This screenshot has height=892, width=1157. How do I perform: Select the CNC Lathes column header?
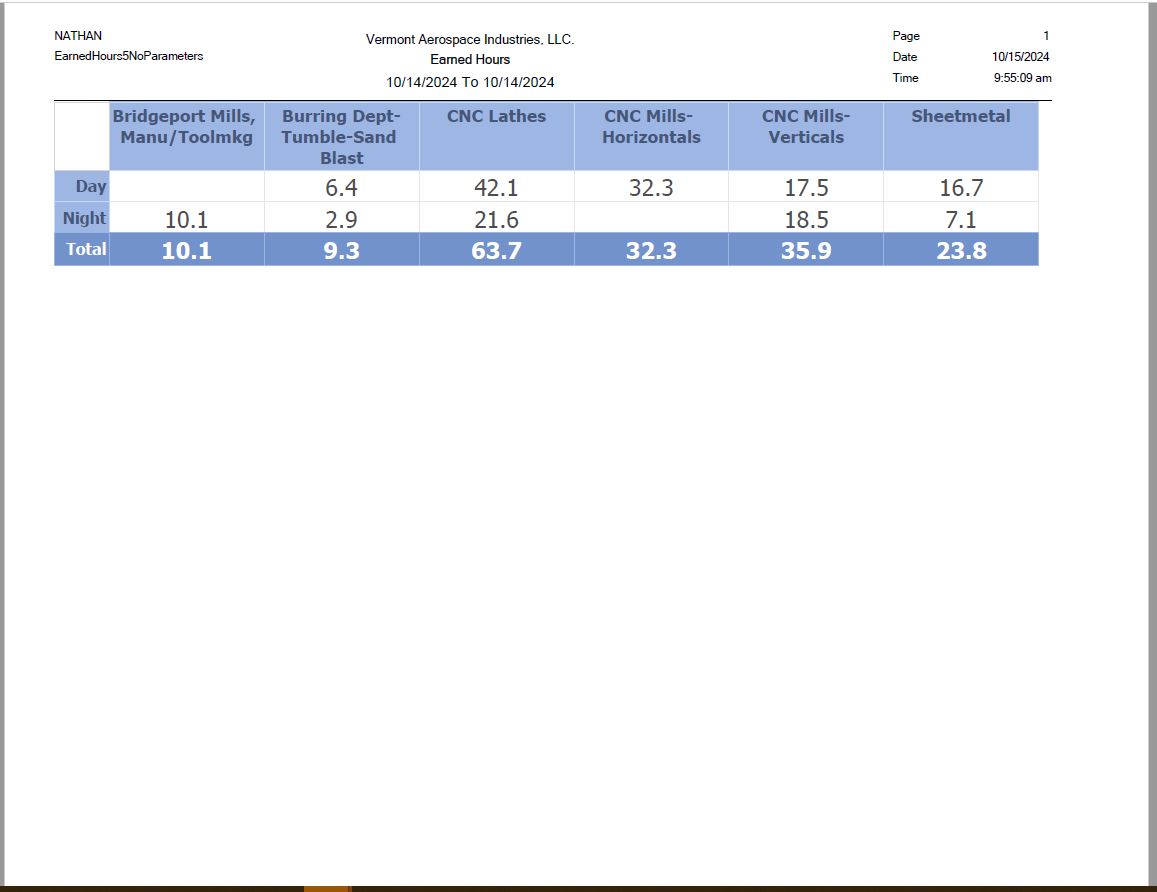497,136
